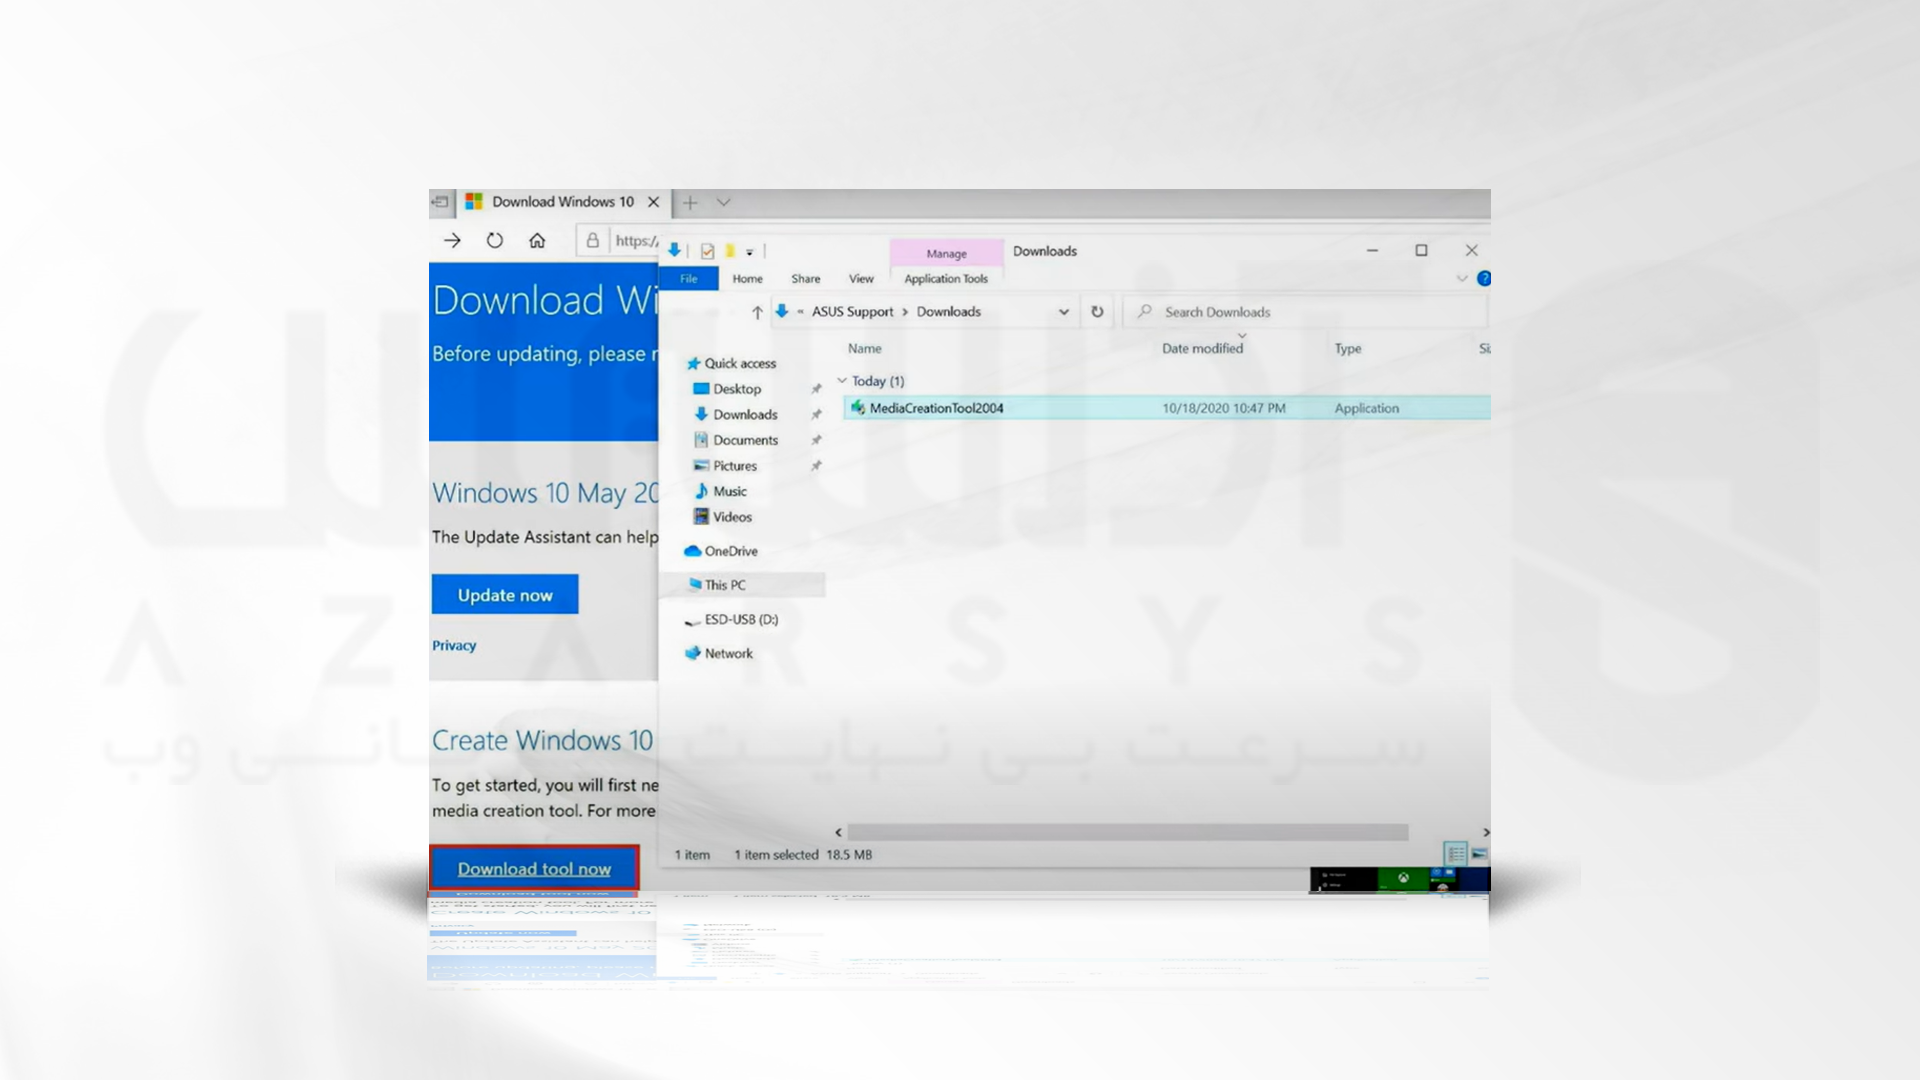This screenshot has width=1920, height=1080.
Task: Click Downloads in the breadcrumb path
Action: [x=949, y=312]
